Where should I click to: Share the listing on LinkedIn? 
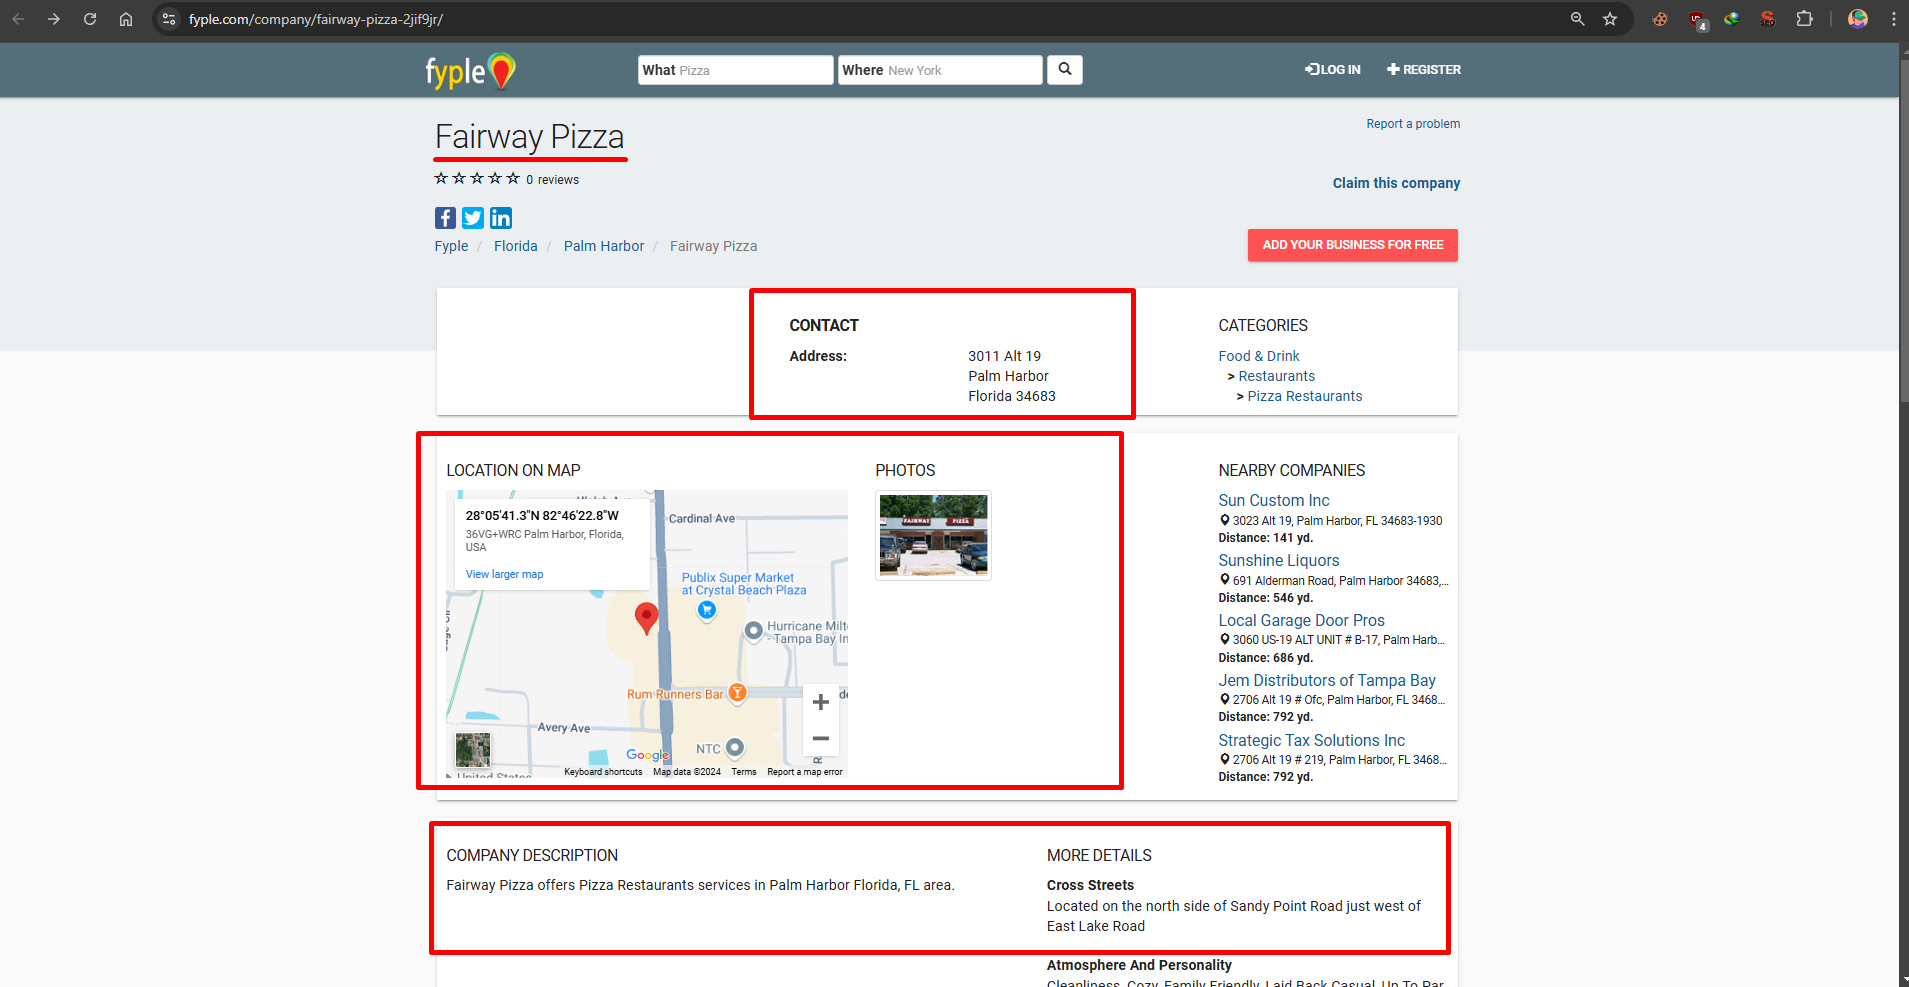click(500, 218)
